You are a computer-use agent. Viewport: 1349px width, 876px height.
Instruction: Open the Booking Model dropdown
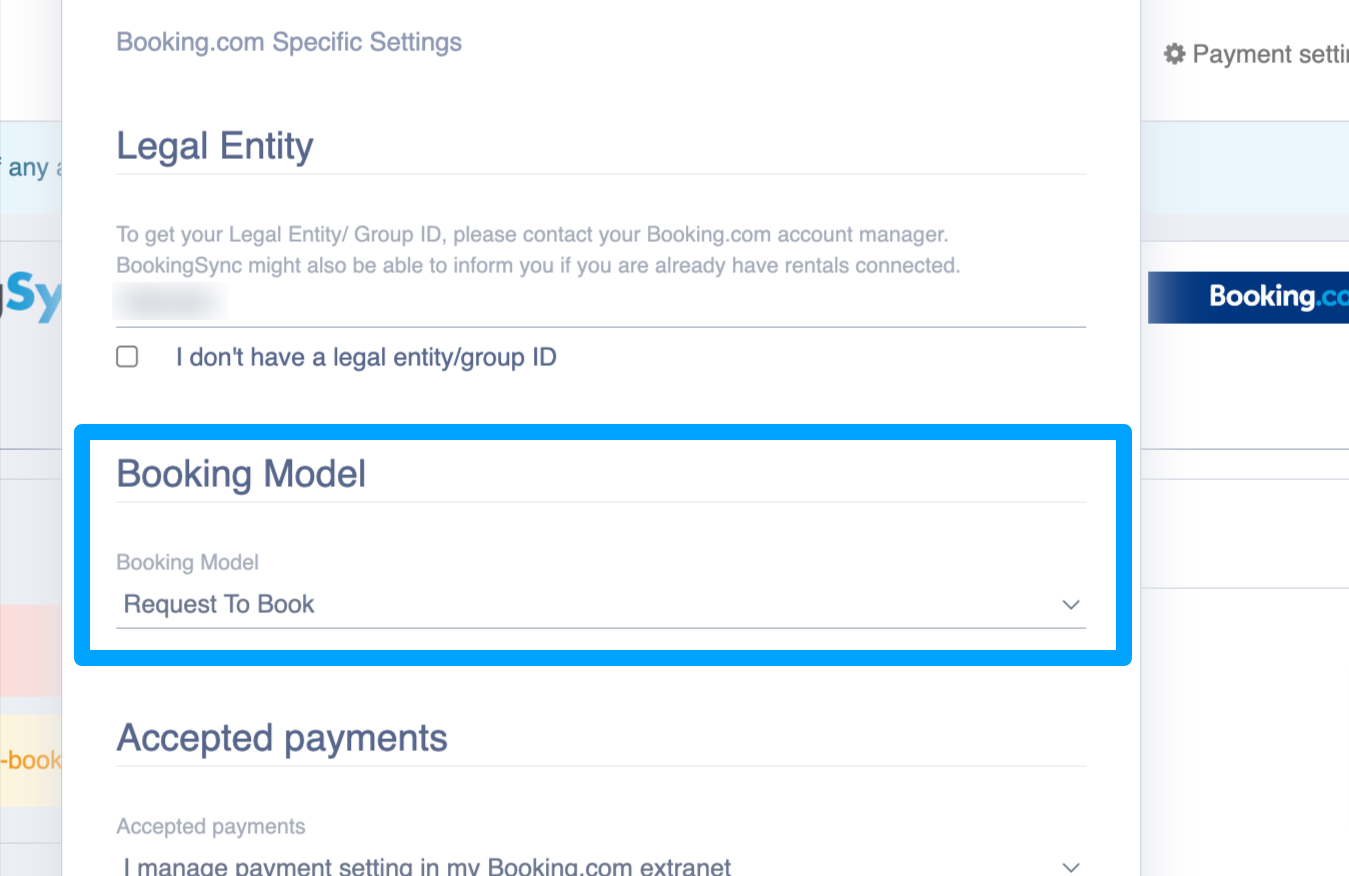coord(601,604)
